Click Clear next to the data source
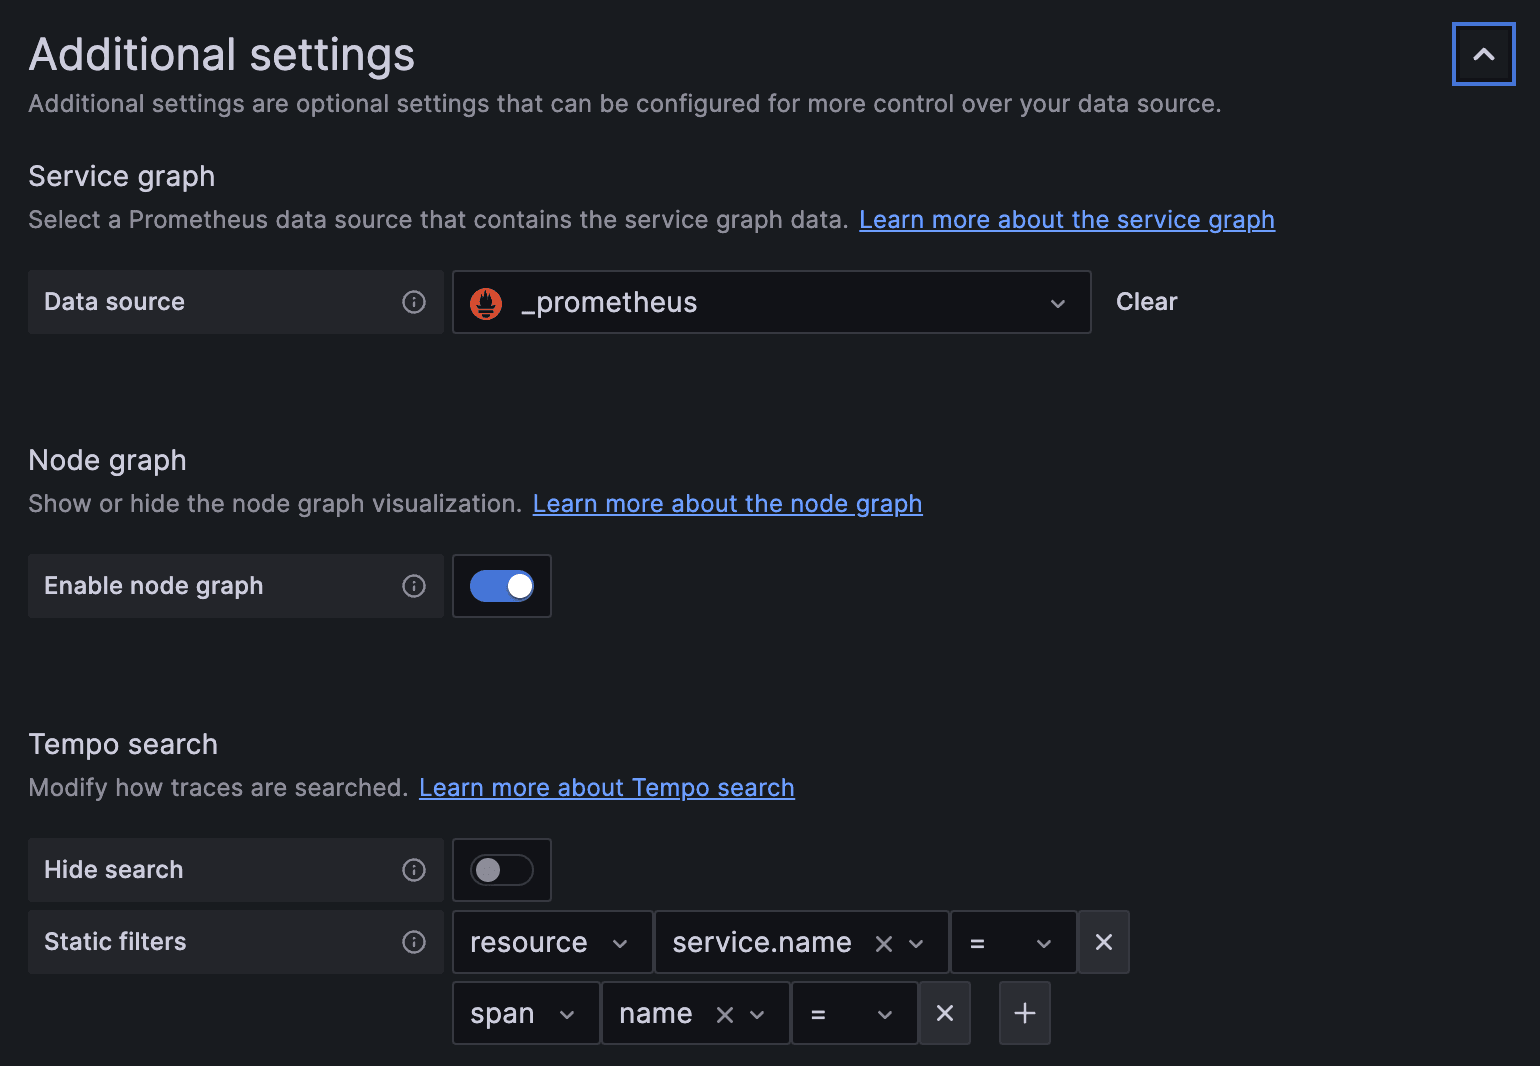The height and width of the screenshot is (1066, 1540). coord(1146,301)
